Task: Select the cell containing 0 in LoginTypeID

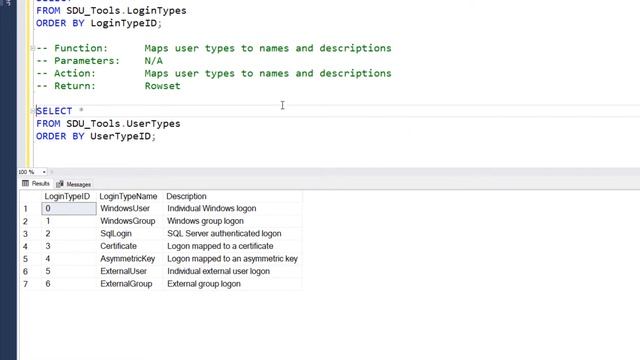Action: point(69,209)
